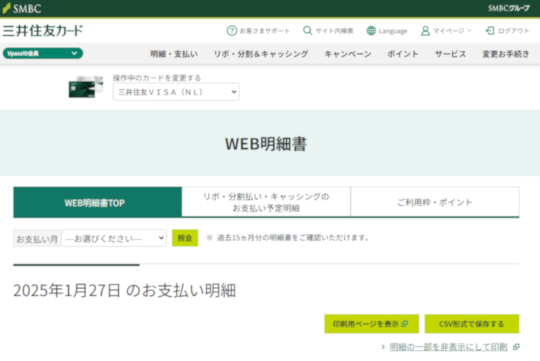Open the Language text link
Screen dimensions: 540x361
coord(393,31)
